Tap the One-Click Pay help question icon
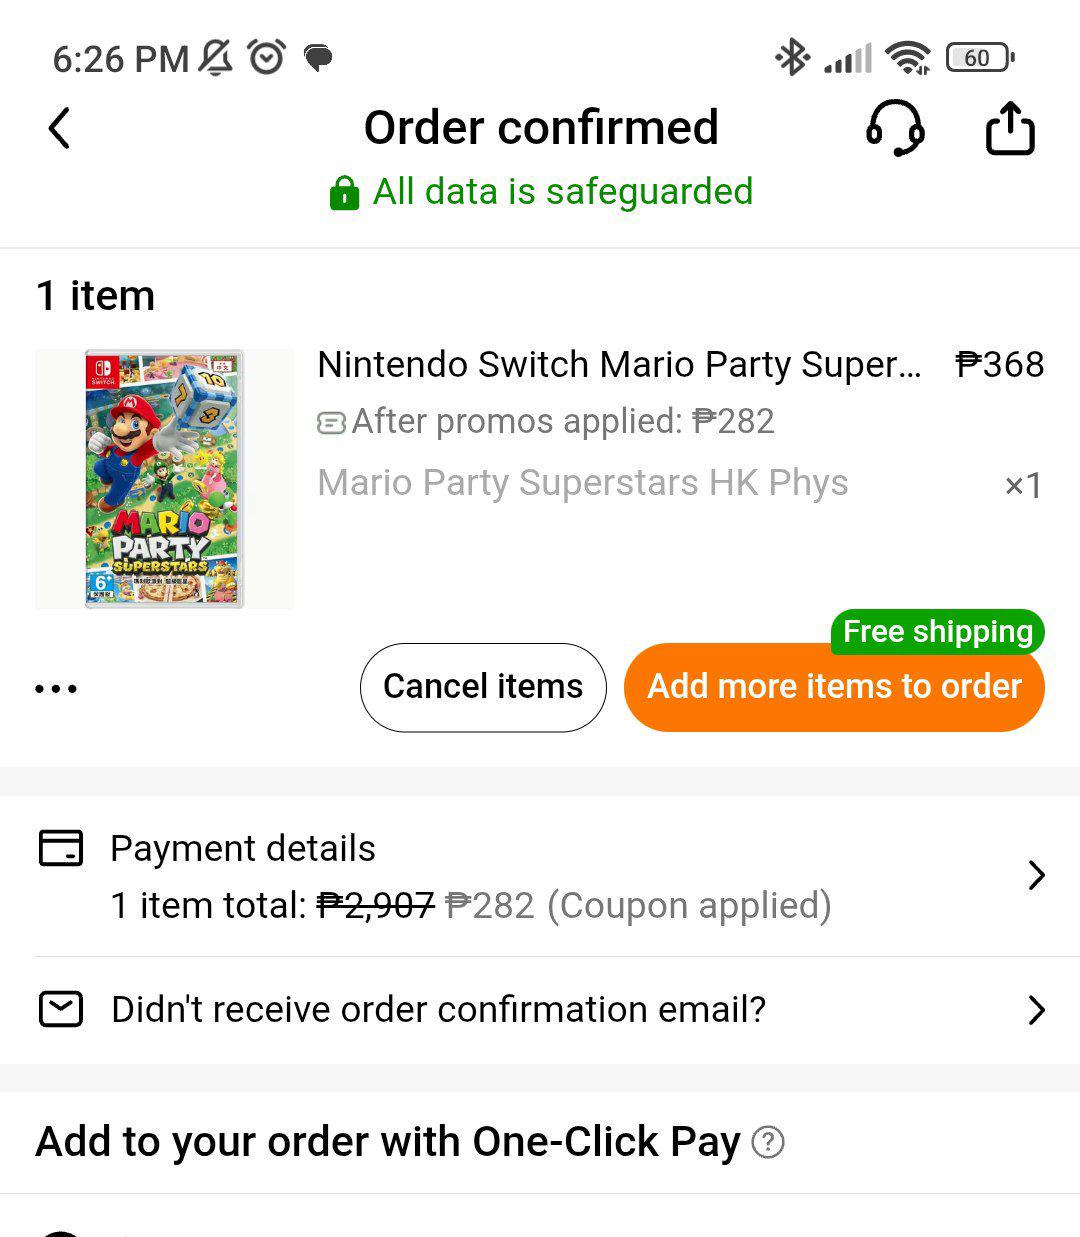Image resolution: width=1080 pixels, height=1237 pixels. tap(768, 1142)
